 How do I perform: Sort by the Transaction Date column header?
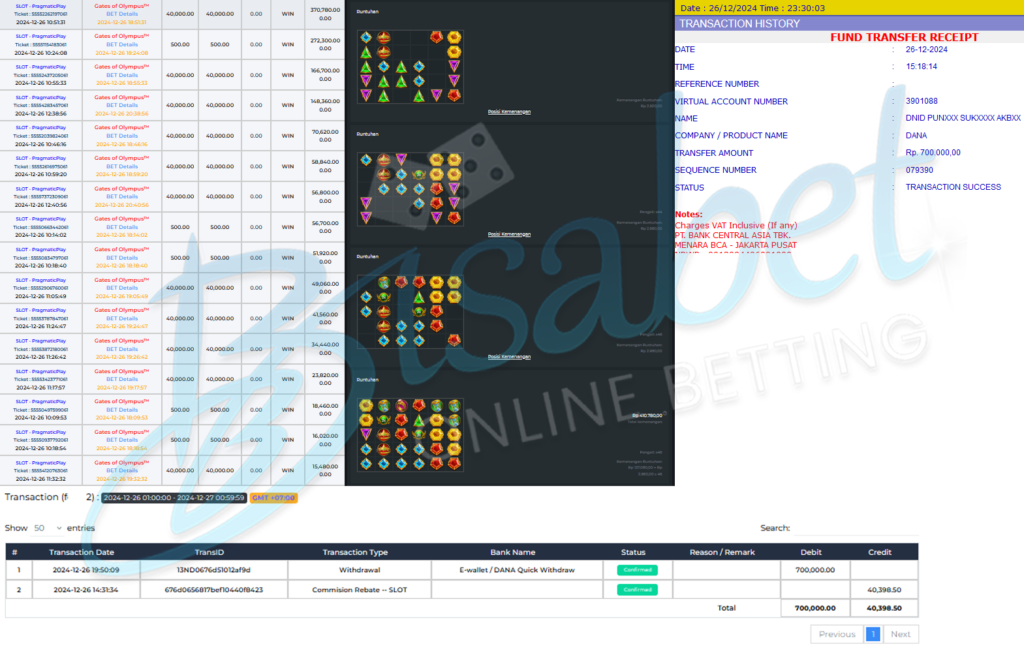82,552
